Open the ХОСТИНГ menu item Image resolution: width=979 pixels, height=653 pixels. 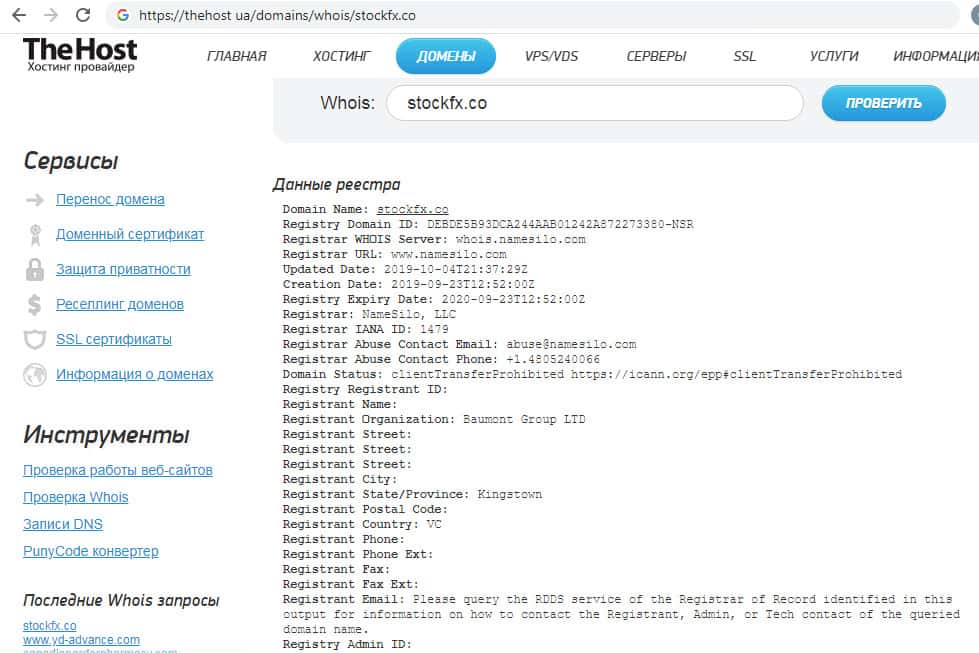[x=342, y=56]
